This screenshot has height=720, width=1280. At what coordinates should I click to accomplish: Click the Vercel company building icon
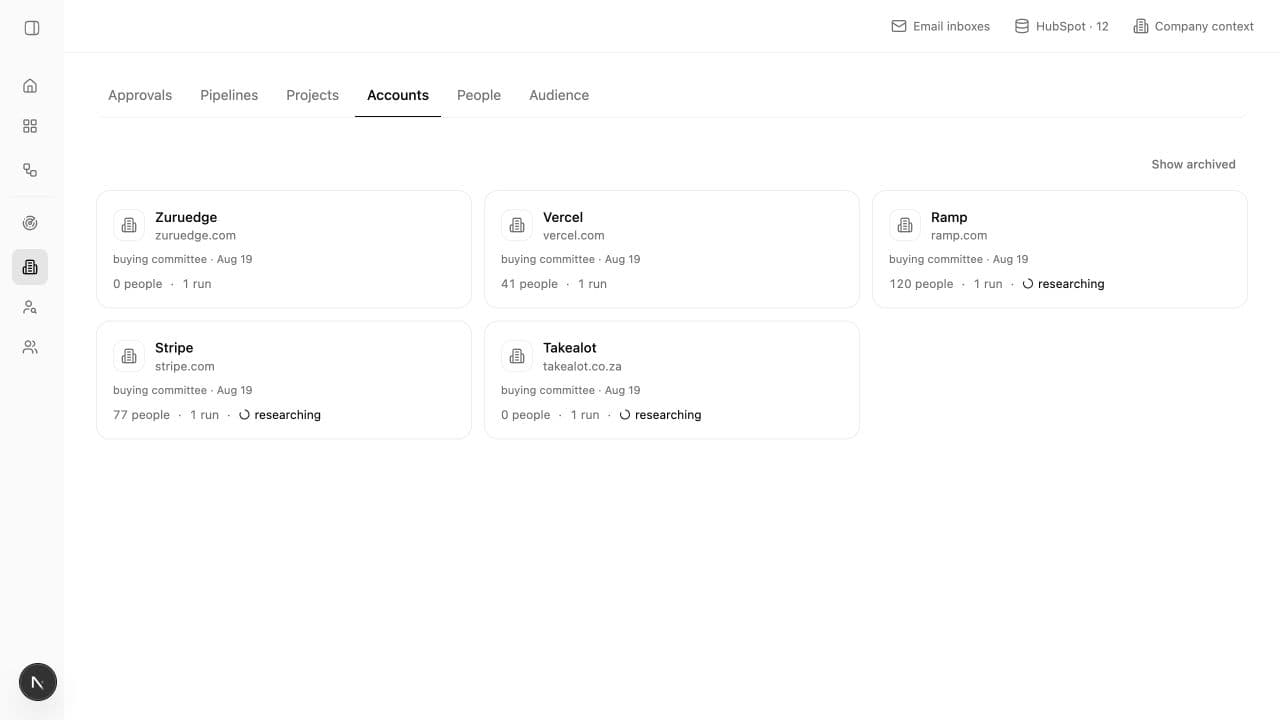coord(517,225)
